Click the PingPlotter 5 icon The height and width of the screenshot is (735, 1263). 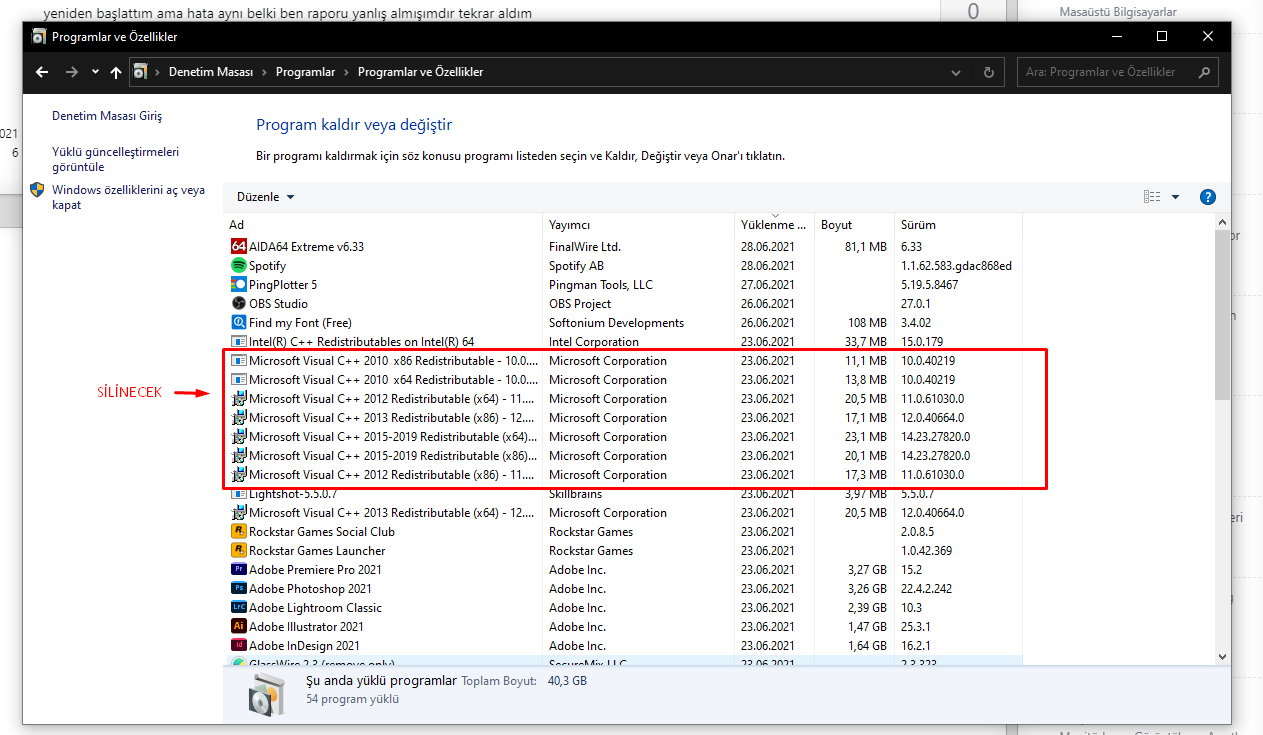pyautogui.click(x=239, y=284)
